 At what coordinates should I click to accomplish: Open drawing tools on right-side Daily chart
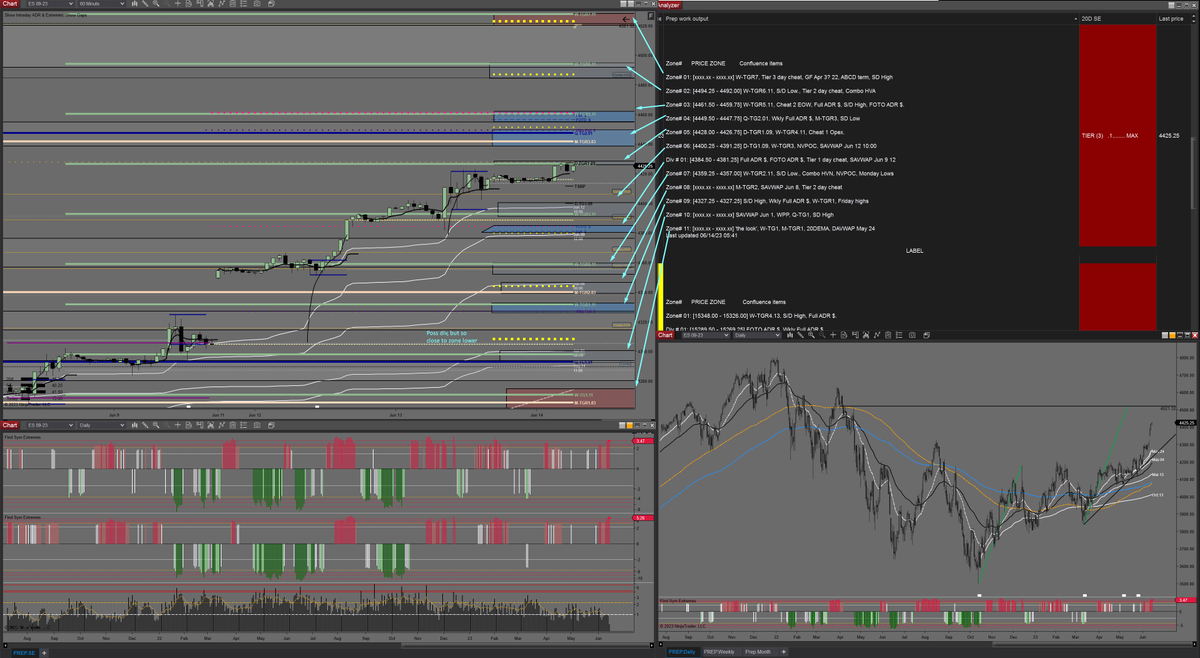click(800, 335)
